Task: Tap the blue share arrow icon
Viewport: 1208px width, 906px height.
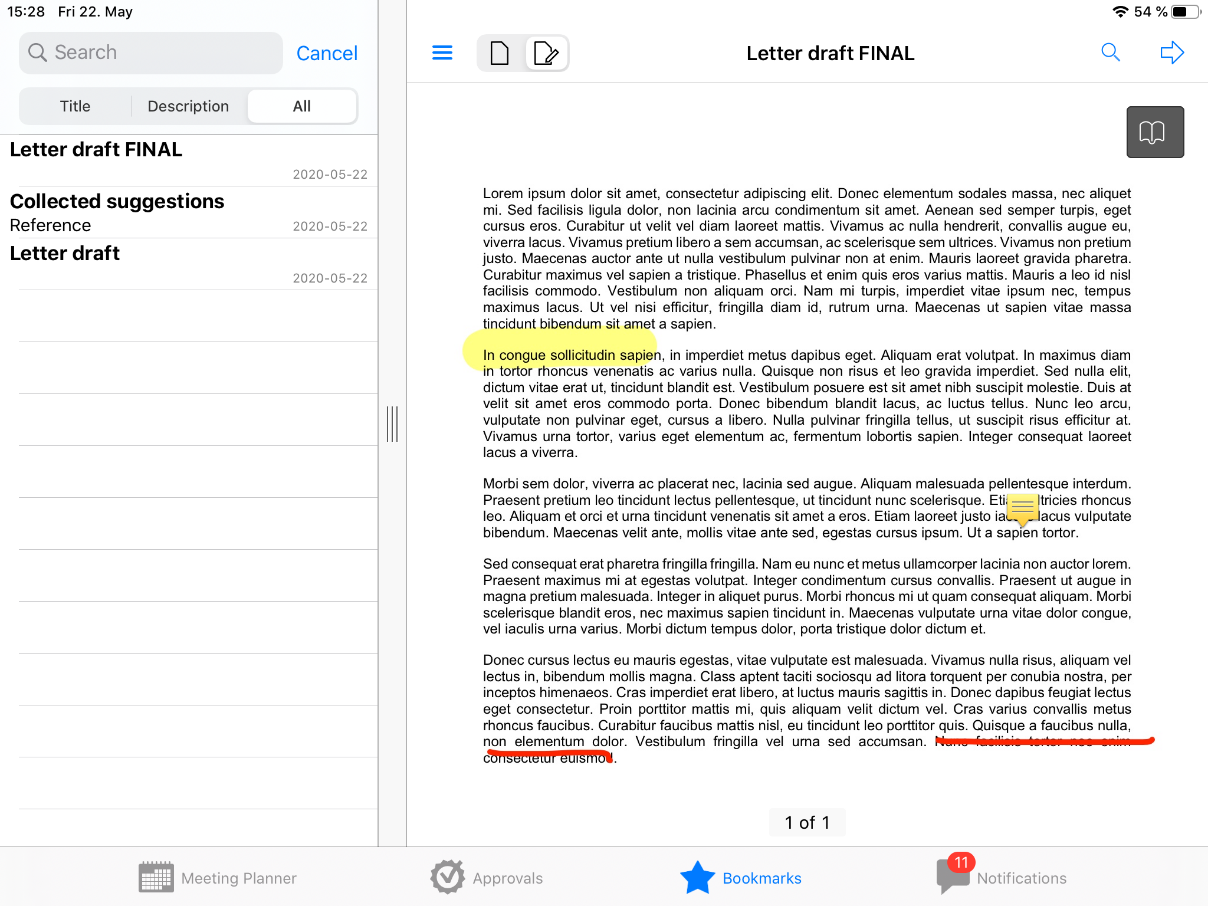Action: click(1172, 53)
